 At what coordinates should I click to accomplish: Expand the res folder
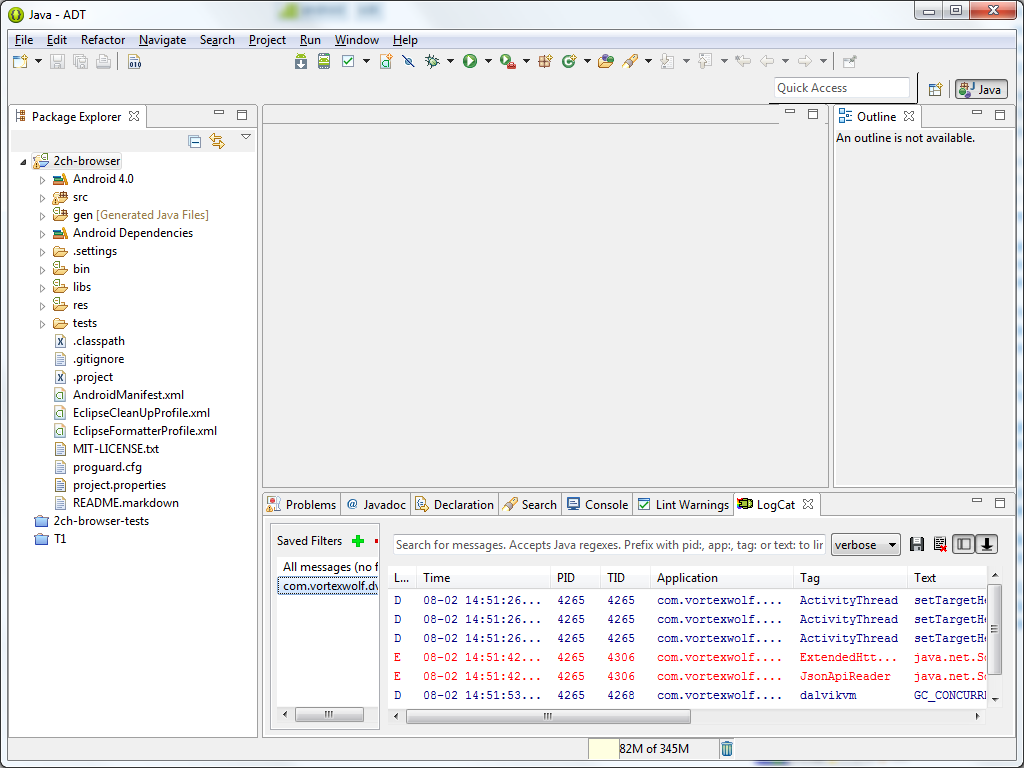42,306
